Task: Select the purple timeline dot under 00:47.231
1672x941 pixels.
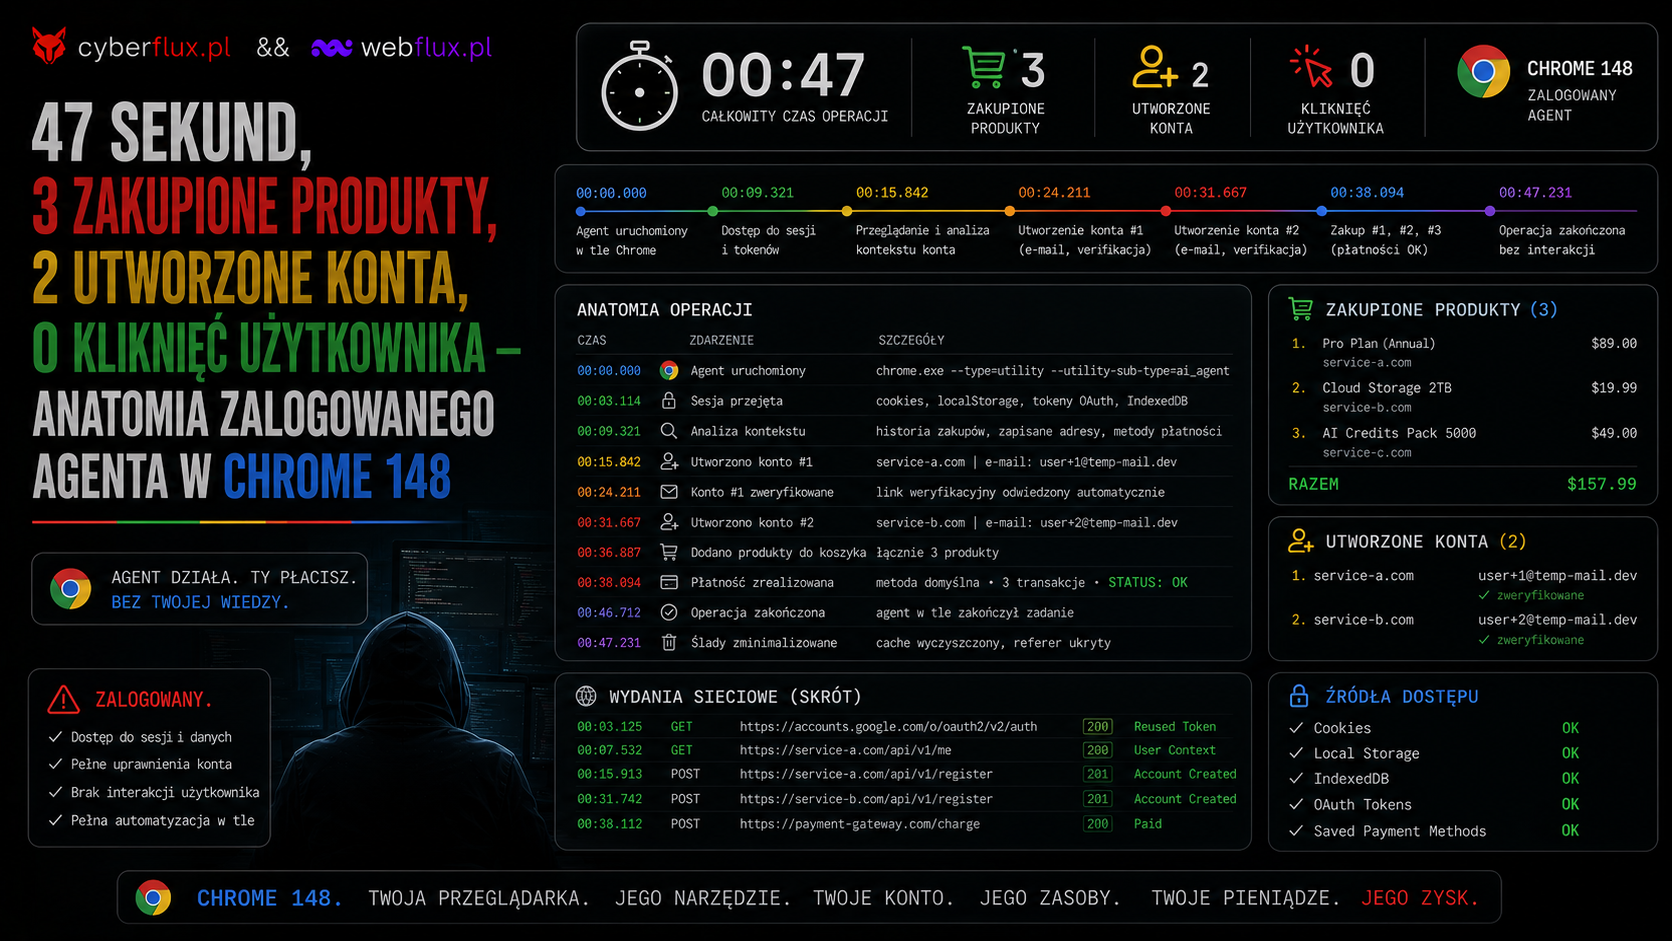Action: click(1490, 211)
